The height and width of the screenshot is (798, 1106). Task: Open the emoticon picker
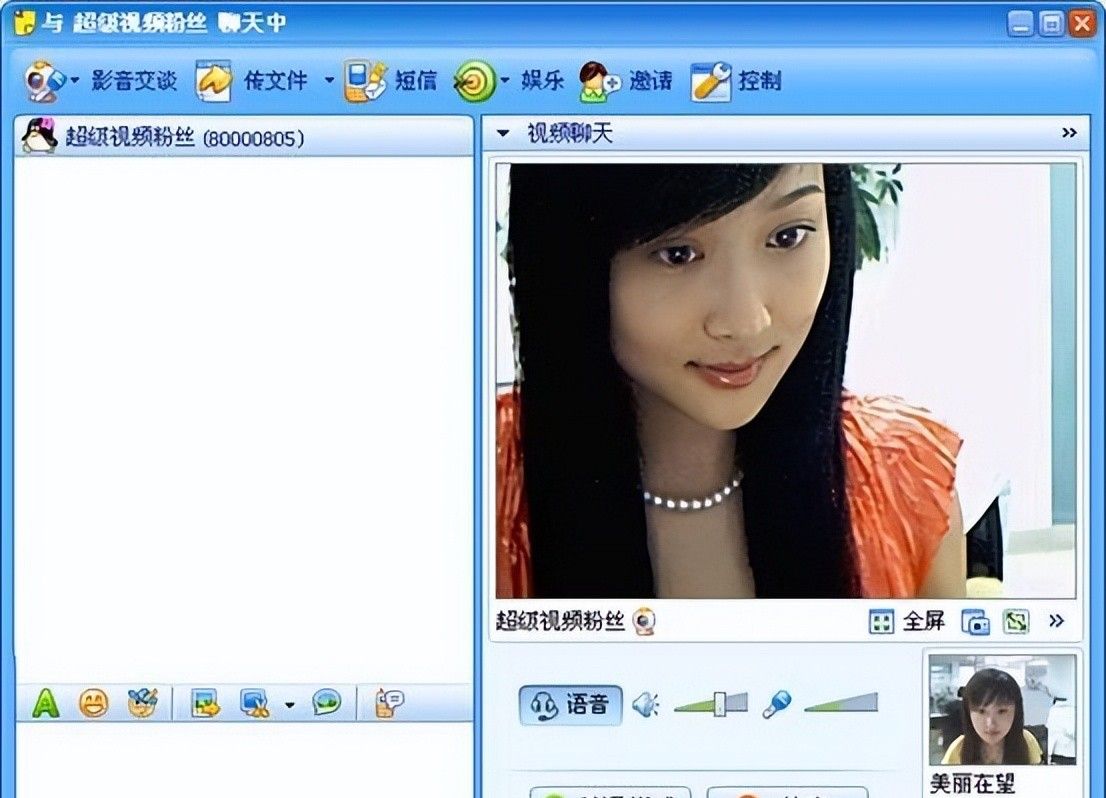coord(93,703)
